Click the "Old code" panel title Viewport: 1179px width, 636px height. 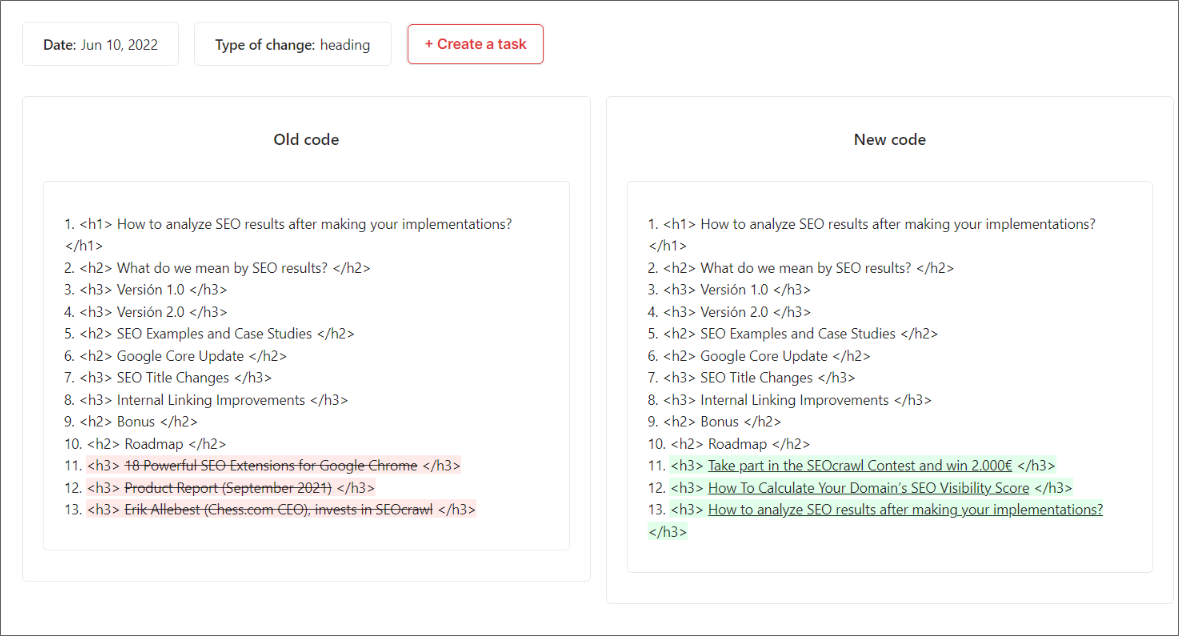[306, 139]
